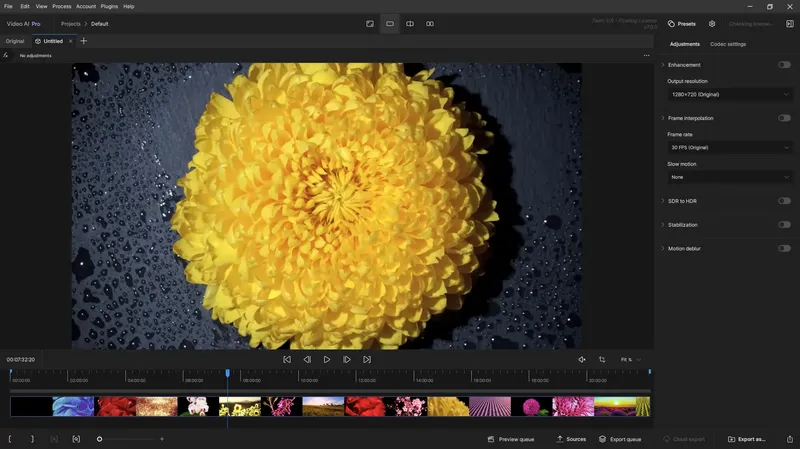Image resolution: width=800 pixels, height=449 pixels.
Task: Open the Output resolution dropdown
Action: coord(729,94)
